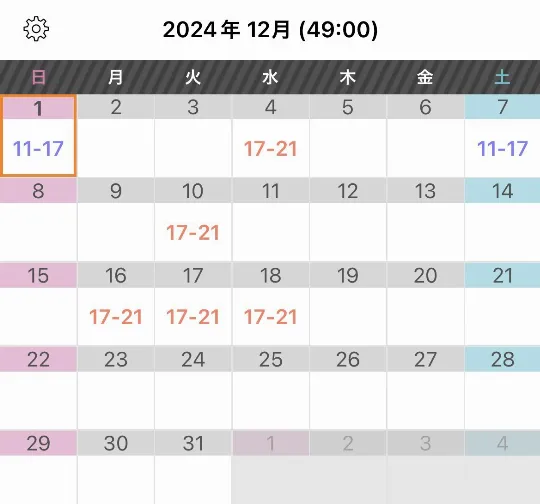This screenshot has height=504, width=540.
Task: Open December 18 shift 17-21
Action: pyautogui.click(x=270, y=317)
